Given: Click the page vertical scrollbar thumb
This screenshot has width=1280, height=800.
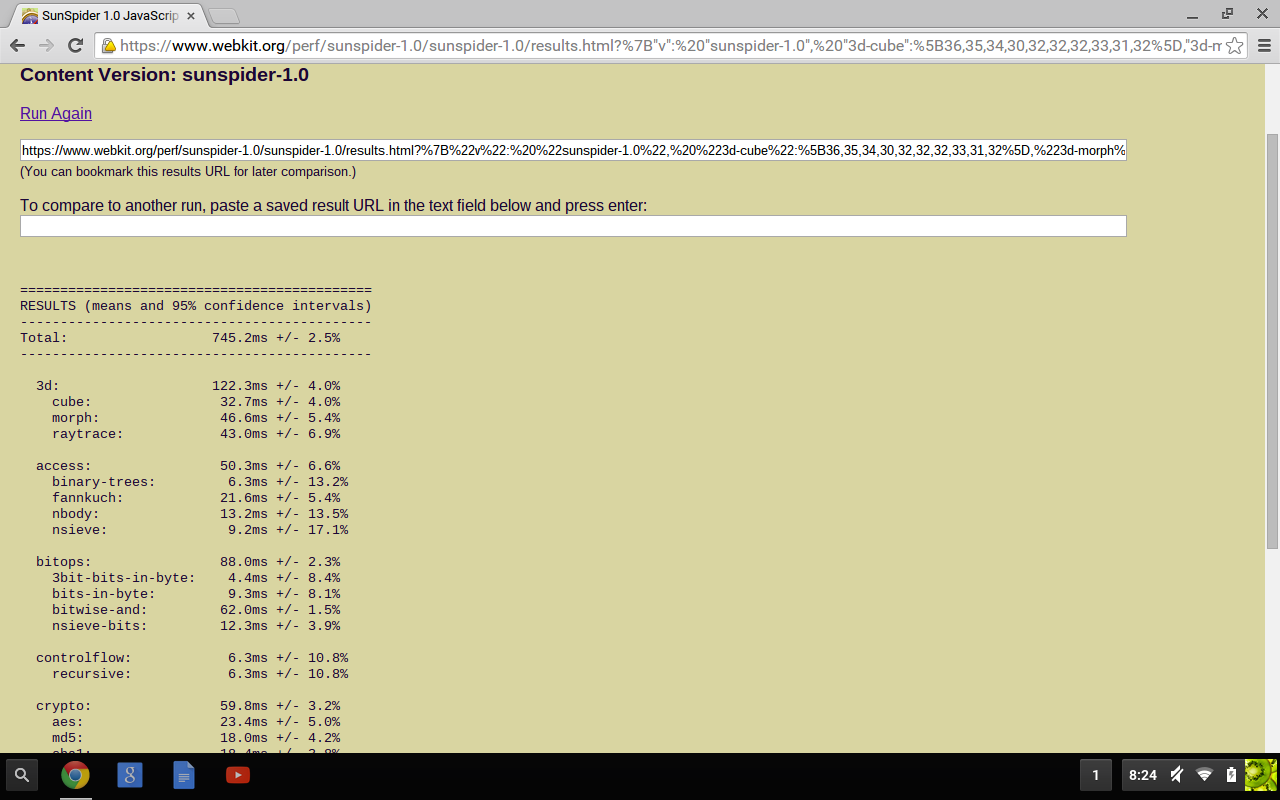Looking at the screenshot, I should tap(1272, 340).
